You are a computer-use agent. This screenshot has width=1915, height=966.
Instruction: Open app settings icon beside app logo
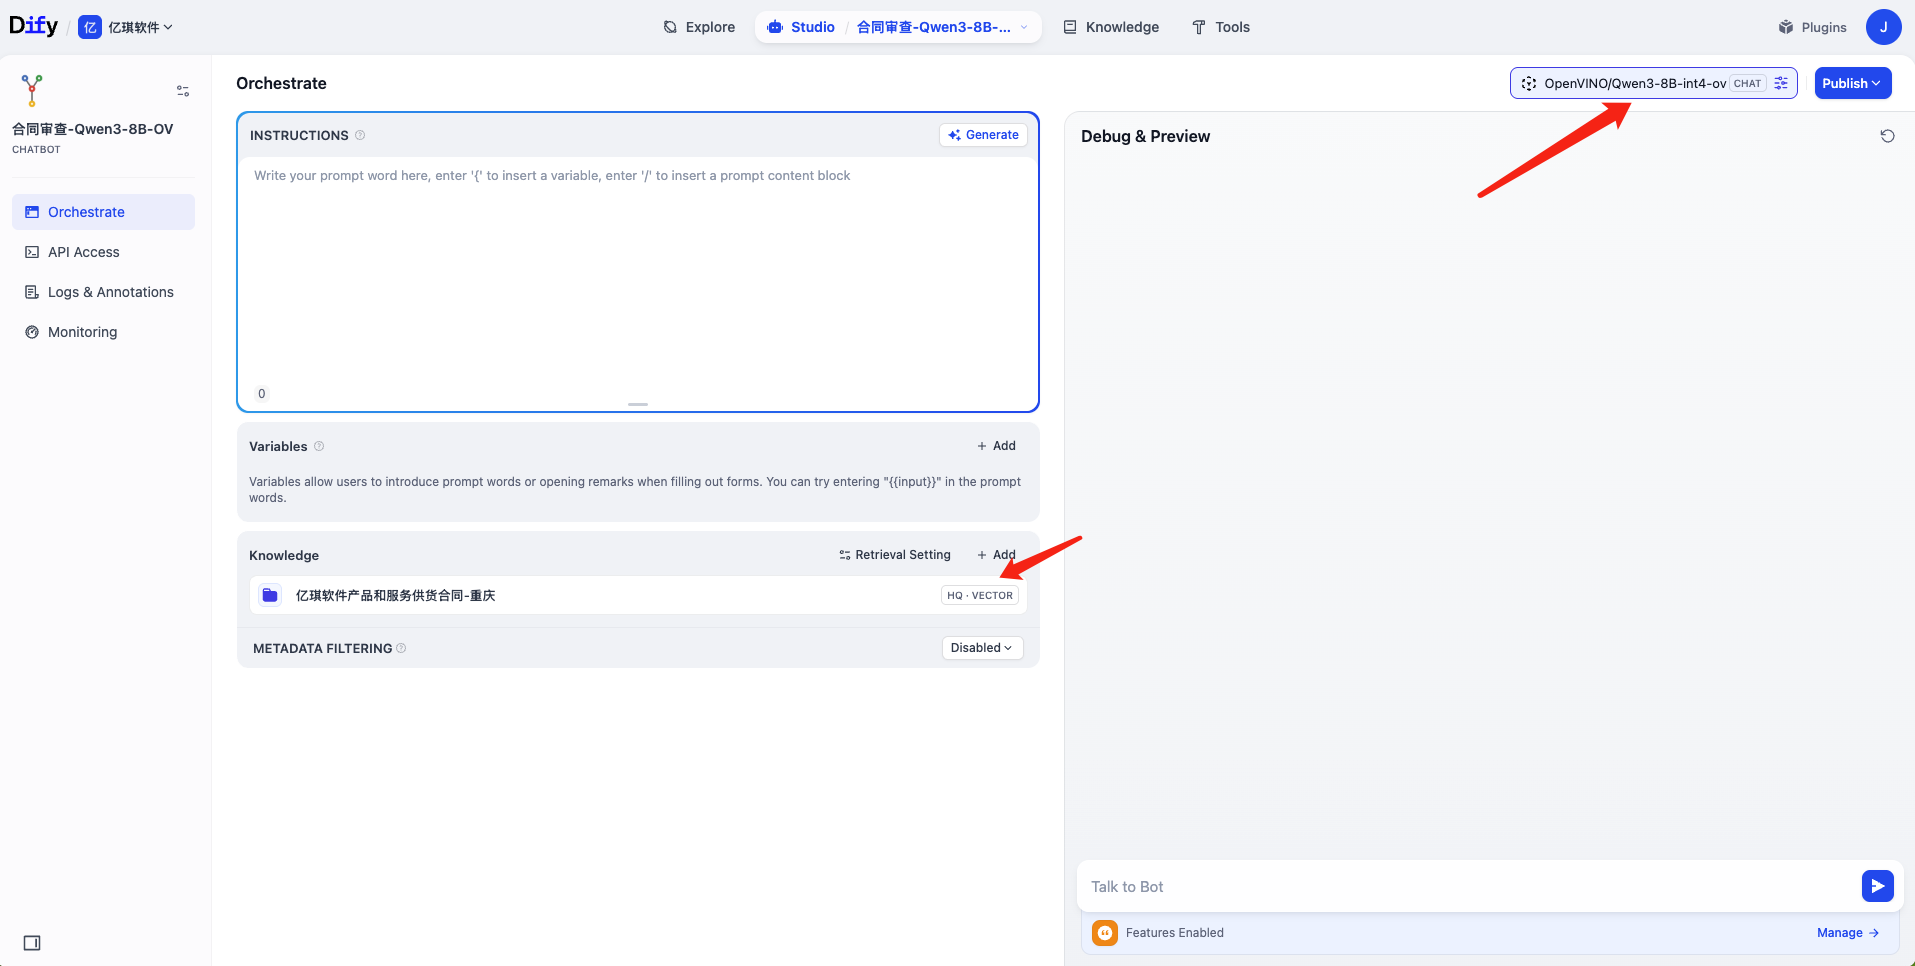[183, 91]
